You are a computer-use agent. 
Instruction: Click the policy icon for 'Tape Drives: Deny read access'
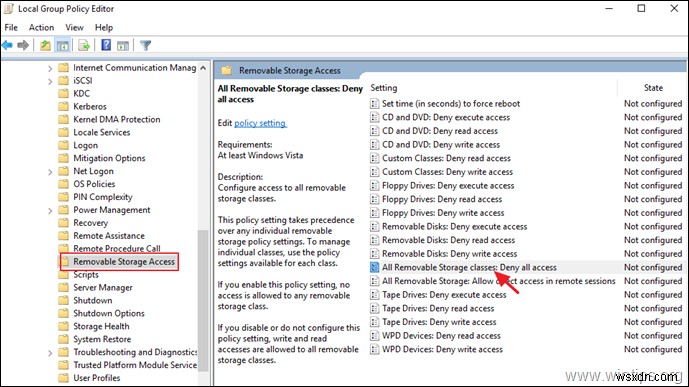tap(374, 308)
